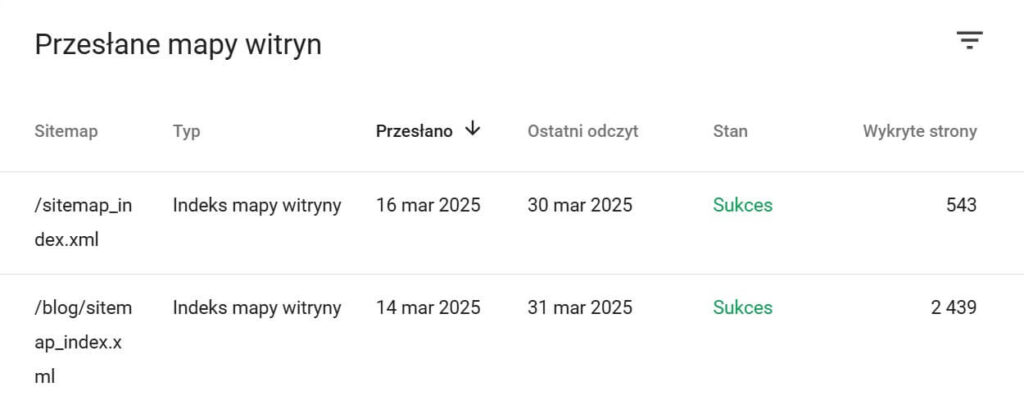Sort by Sitemap column header

[x=66, y=131]
